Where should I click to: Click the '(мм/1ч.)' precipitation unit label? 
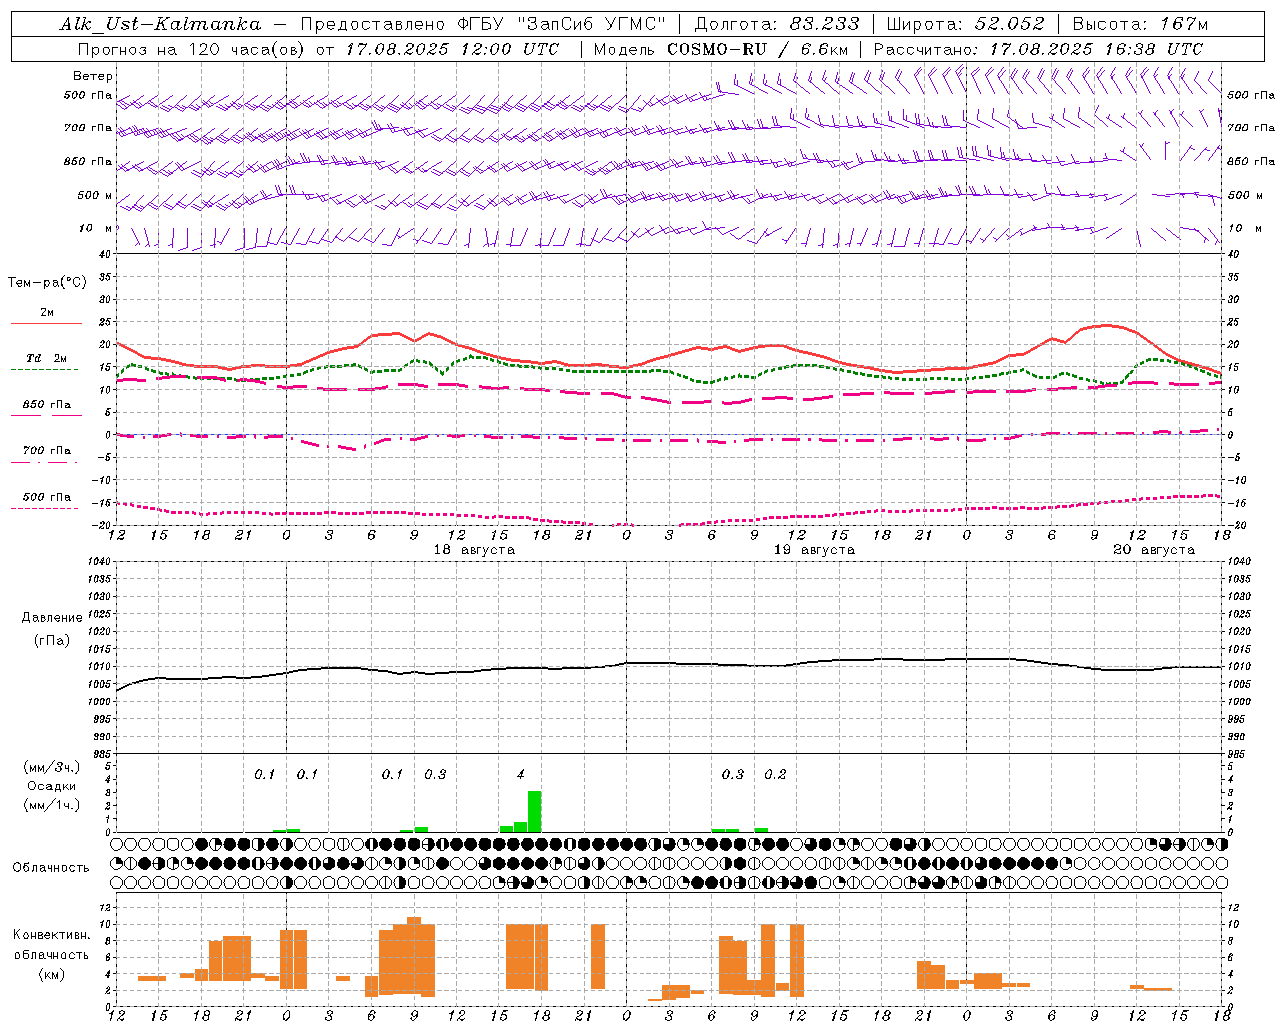(52, 805)
